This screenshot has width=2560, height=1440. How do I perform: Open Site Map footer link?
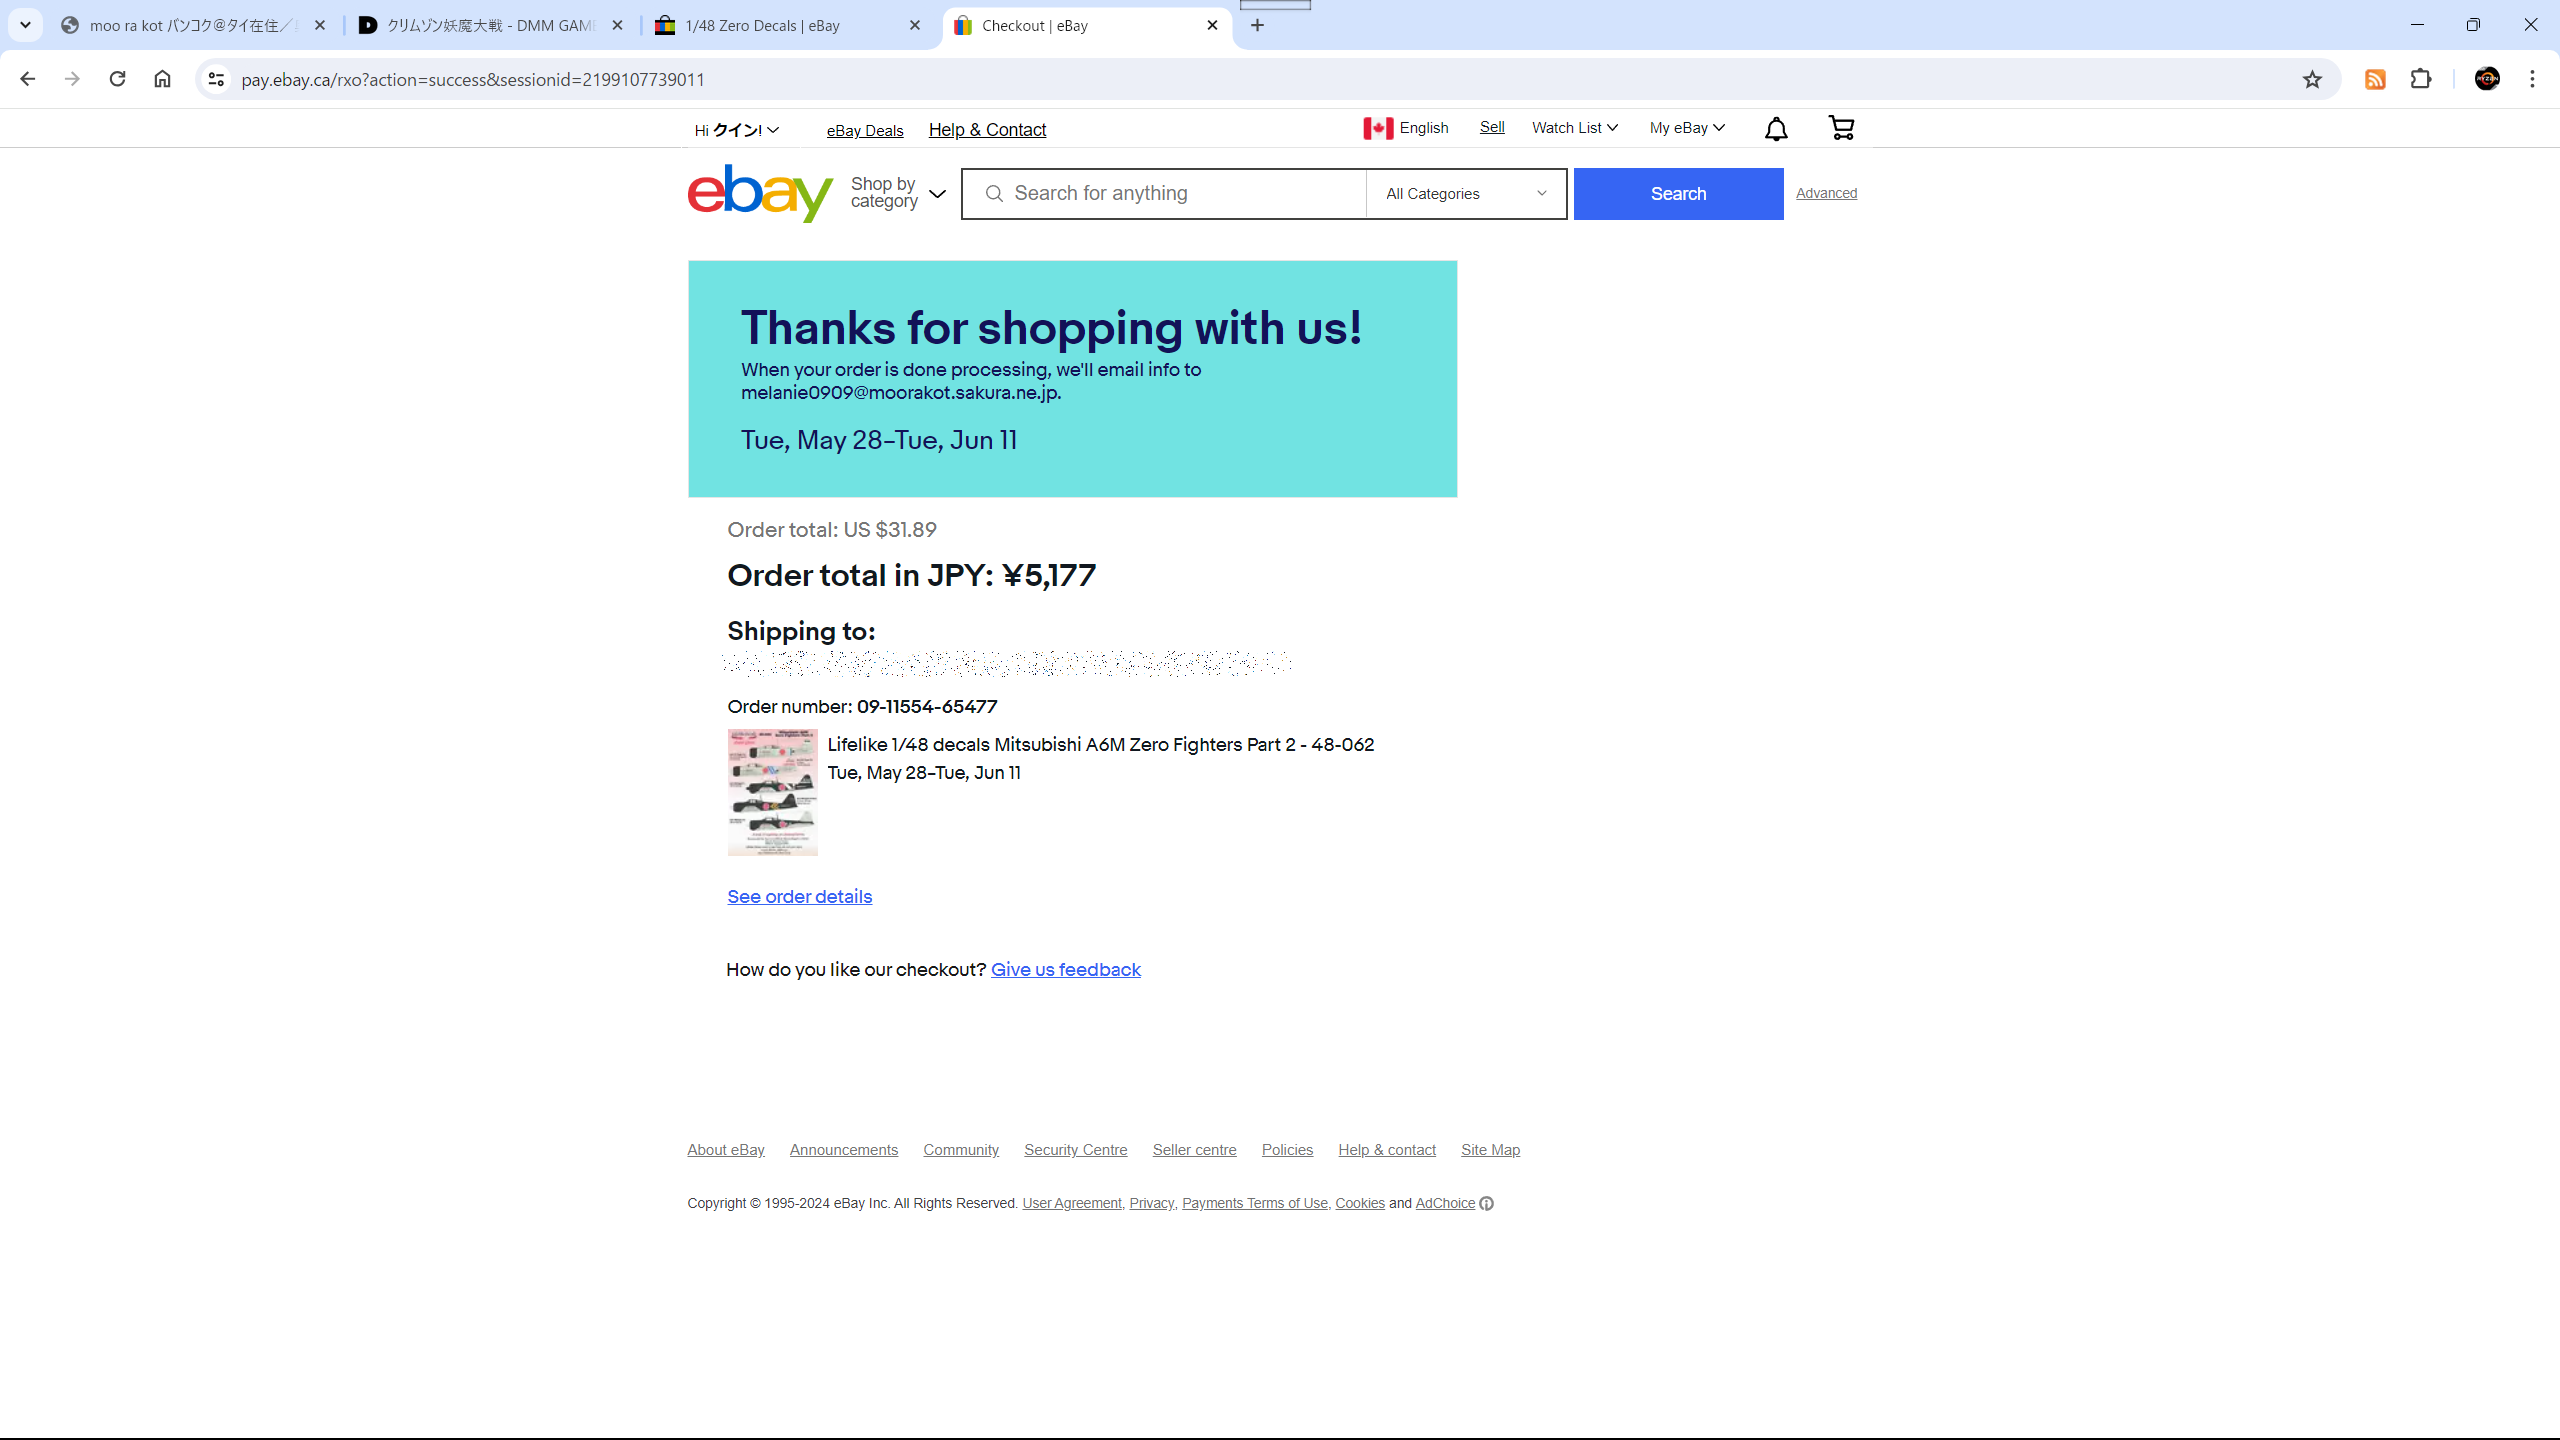point(1490,1150)
